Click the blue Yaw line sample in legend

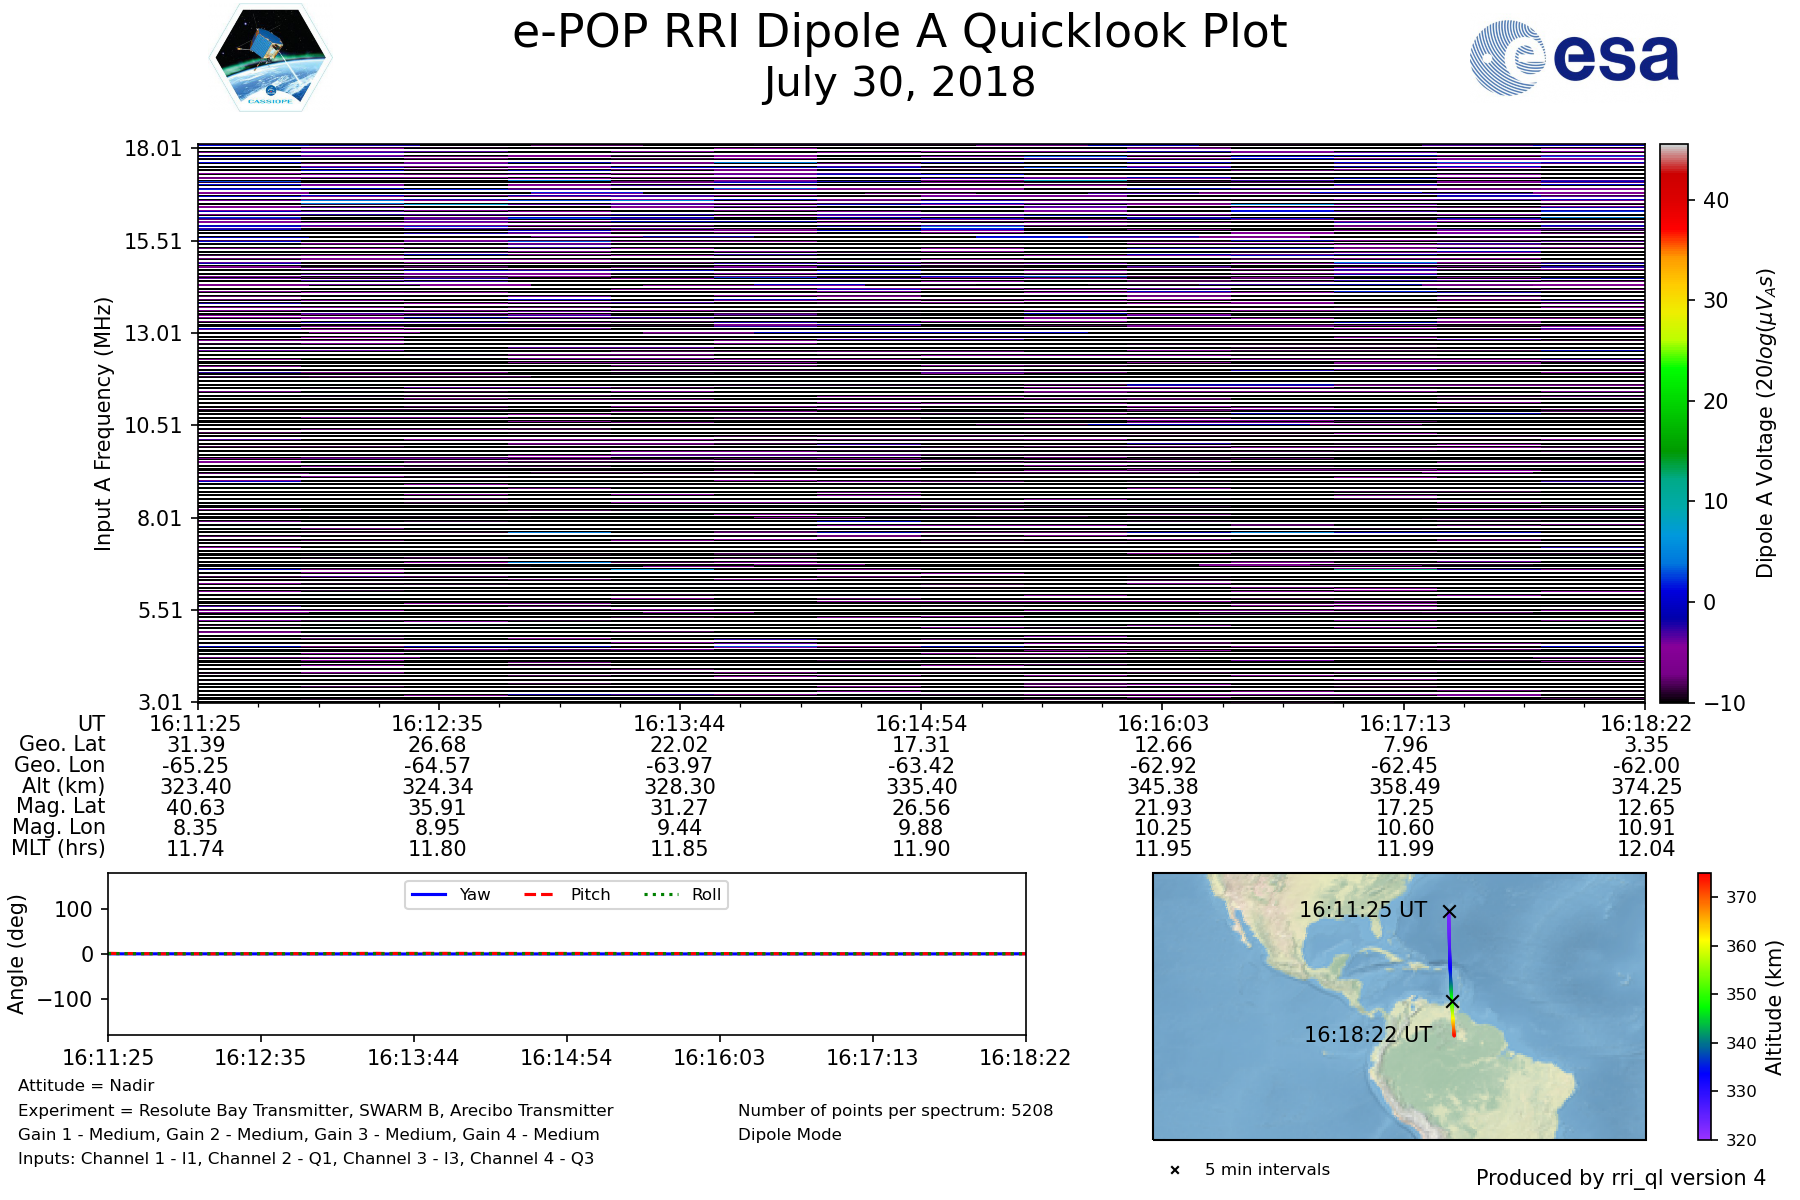428,894
